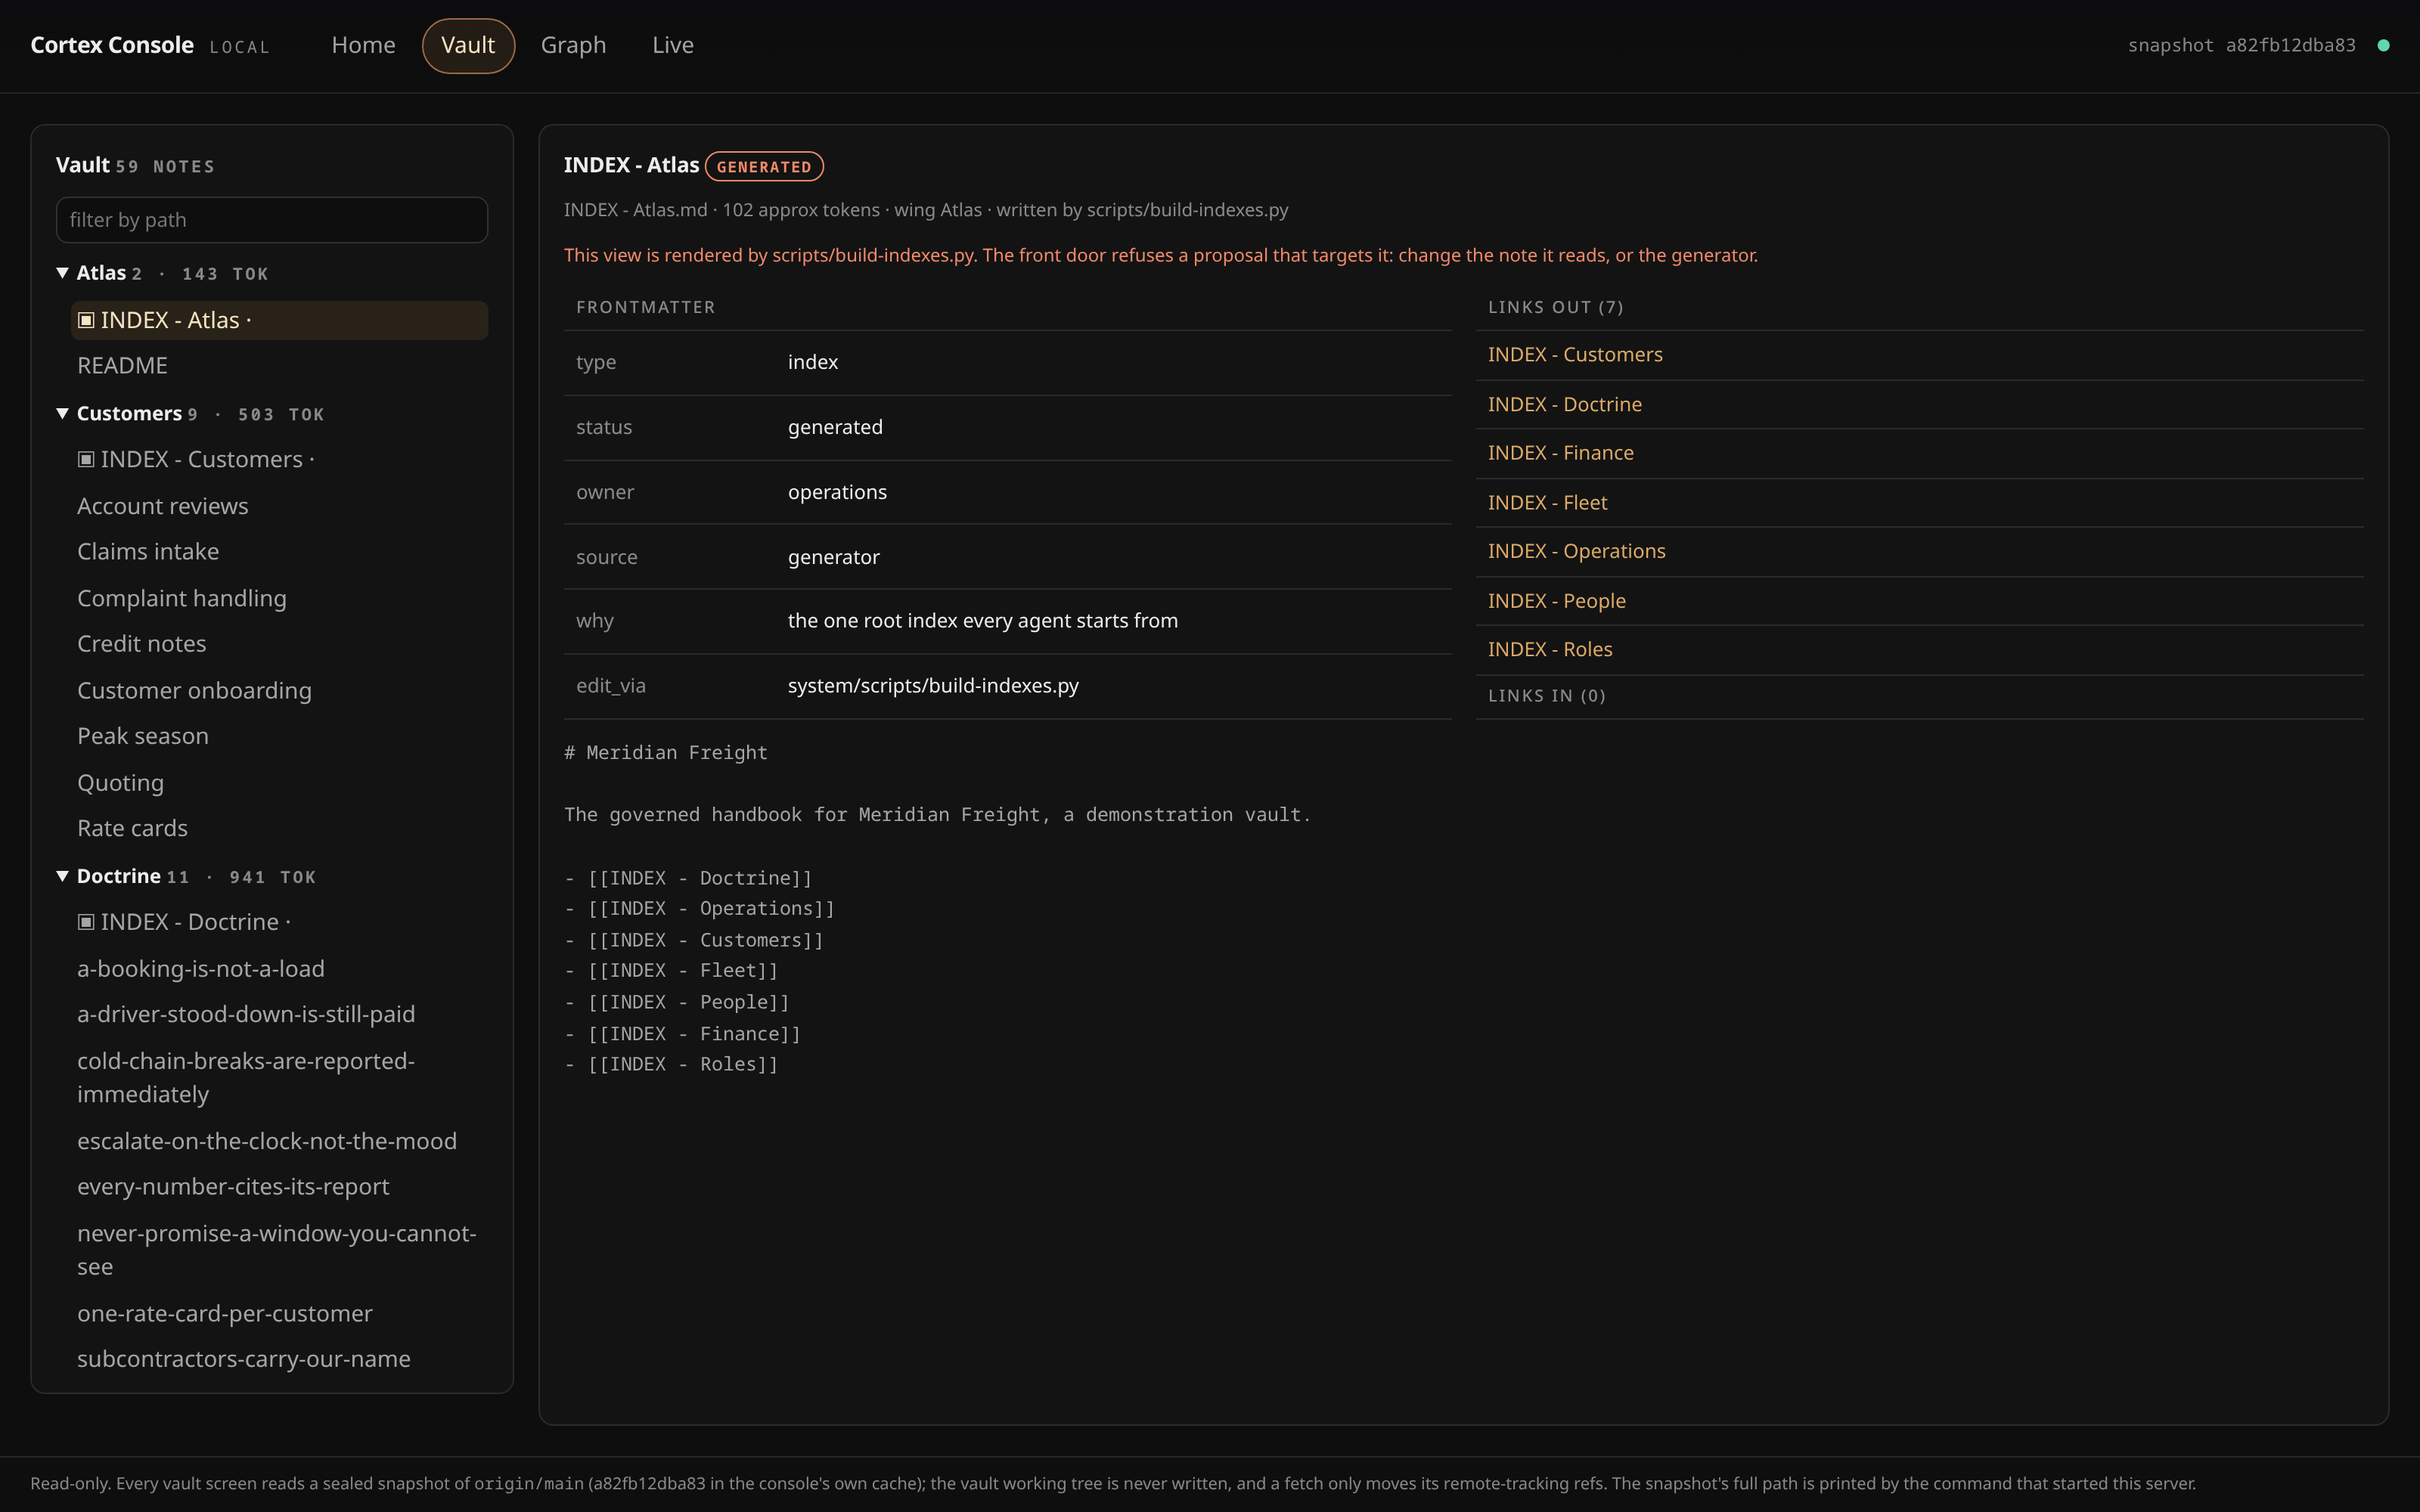Open the Claims intake note

279,552
